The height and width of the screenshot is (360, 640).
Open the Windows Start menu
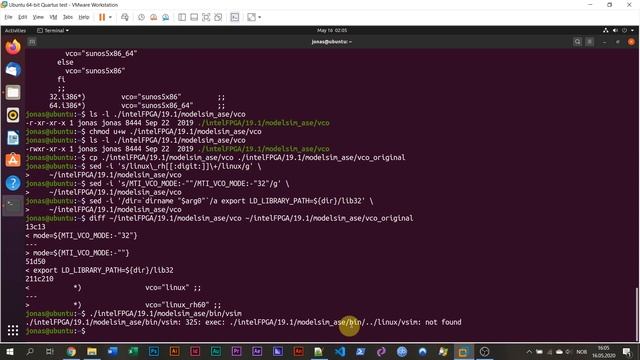[x=9, y=351]
